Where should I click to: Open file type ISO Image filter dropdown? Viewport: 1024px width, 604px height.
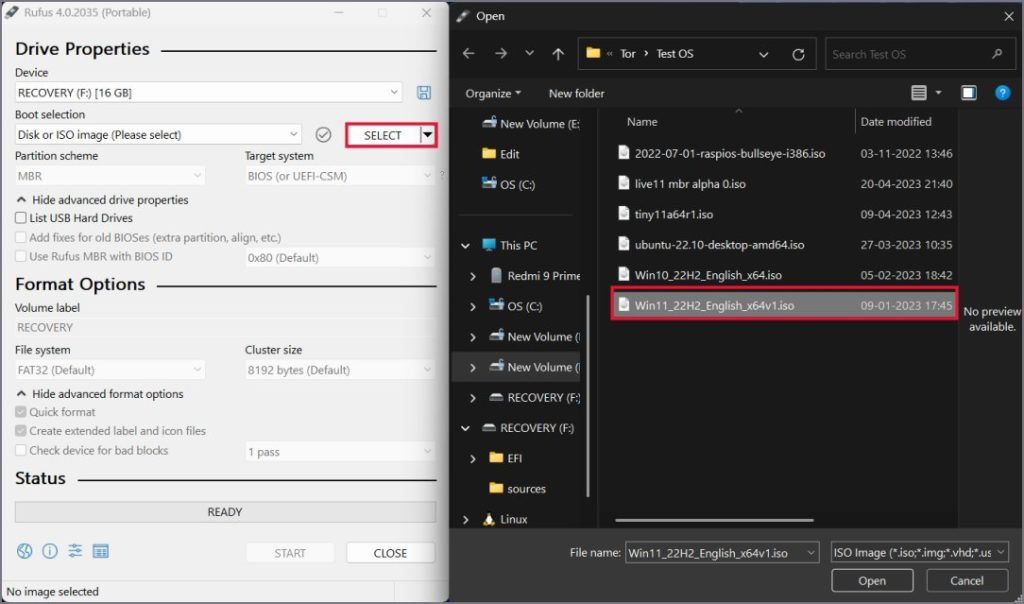(920, 552)
